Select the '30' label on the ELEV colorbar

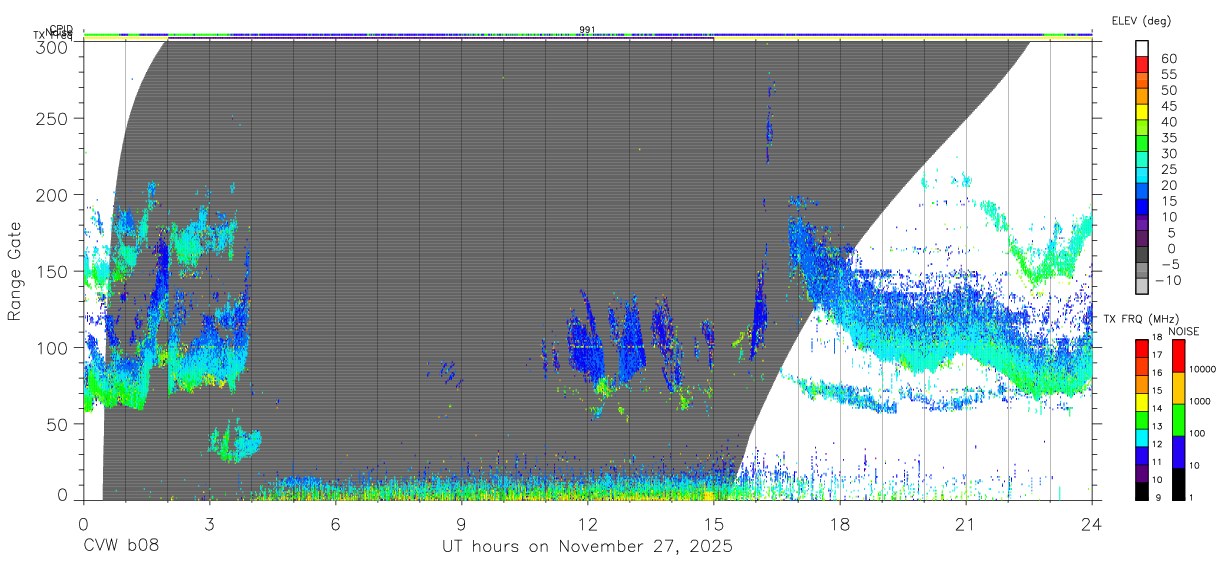pyautogui.click(x=1169, y=153)
